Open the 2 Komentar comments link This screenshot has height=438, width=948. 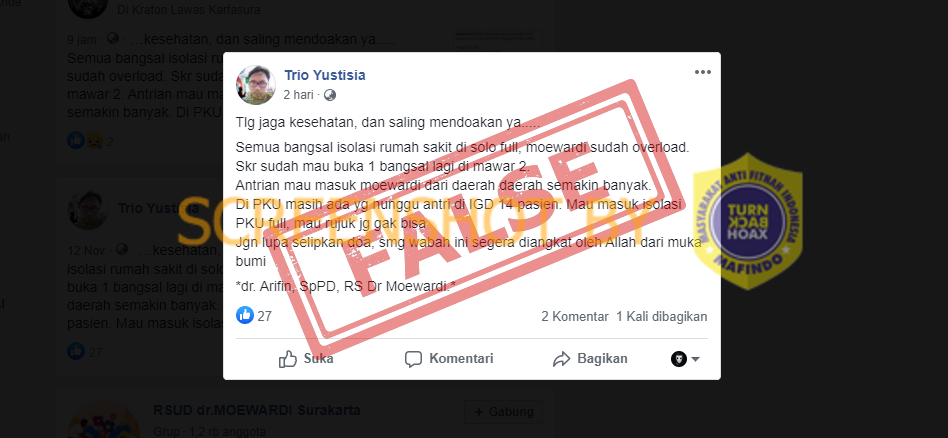pyautogui.click(x=575, y=316)
